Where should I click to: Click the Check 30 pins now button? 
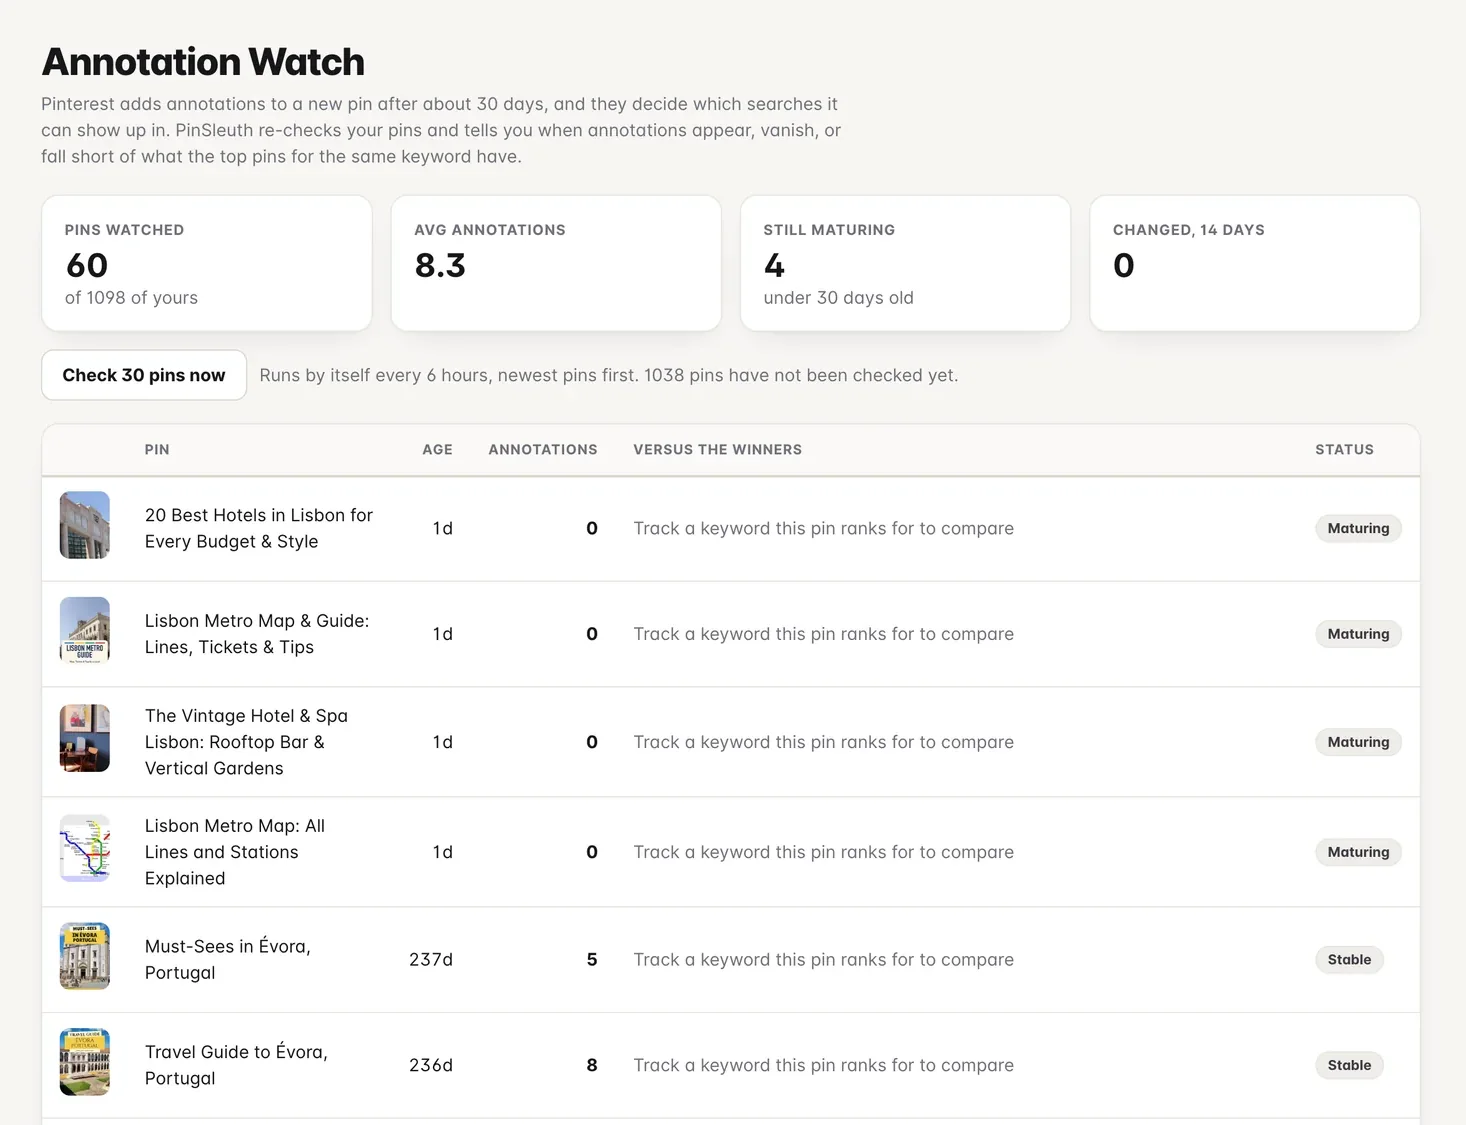[144, 375]
